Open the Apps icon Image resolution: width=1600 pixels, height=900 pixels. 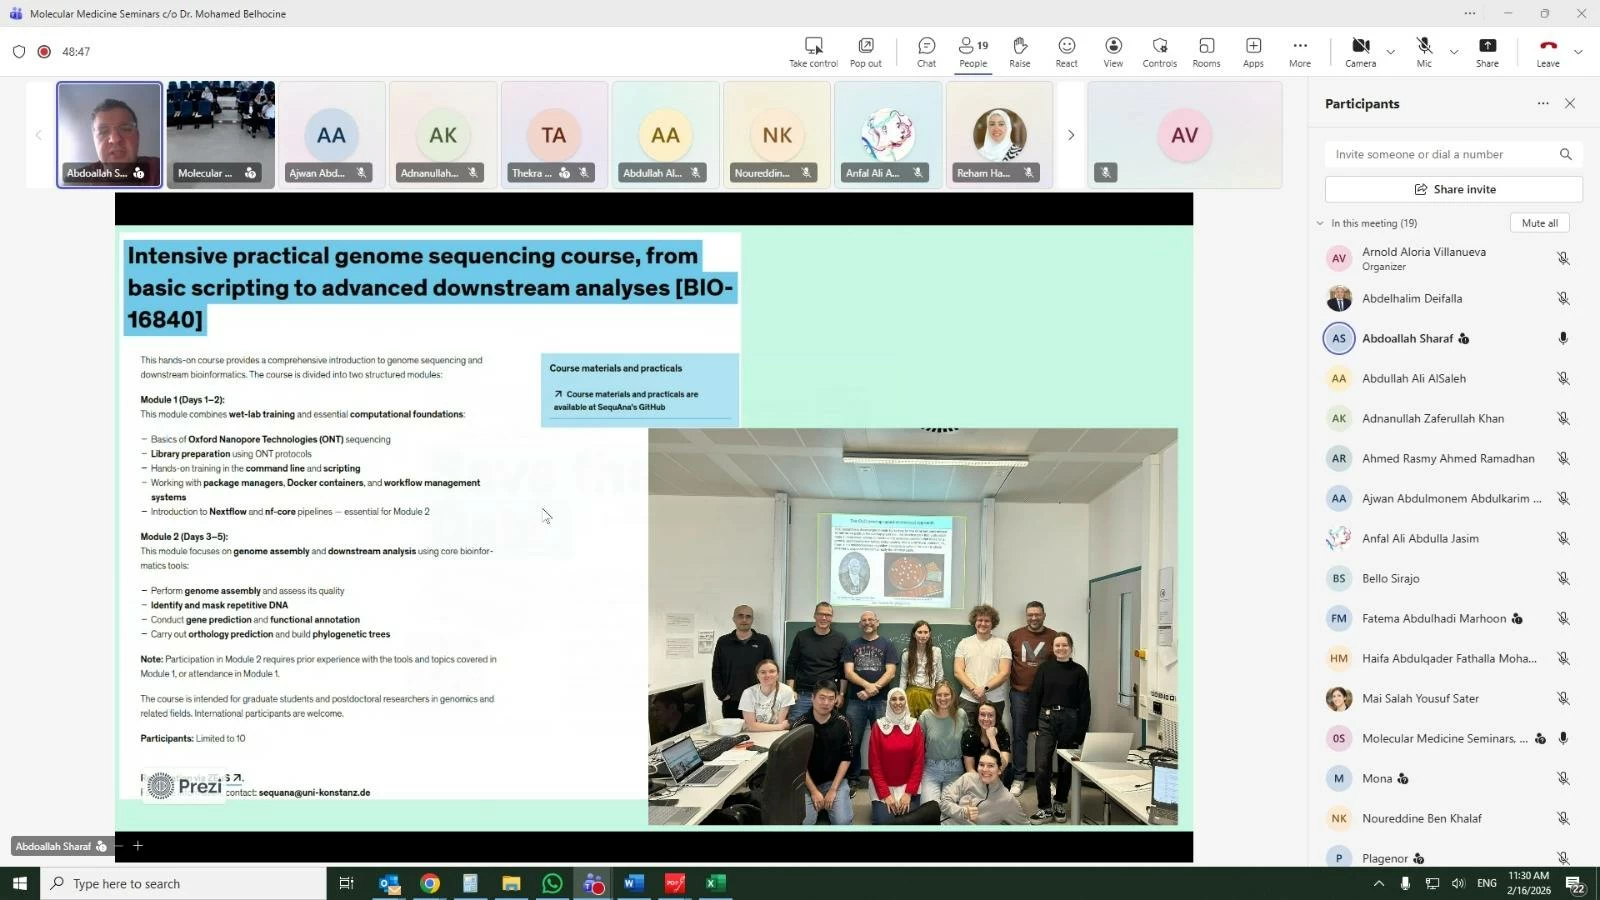click(x=1253, y=52)
